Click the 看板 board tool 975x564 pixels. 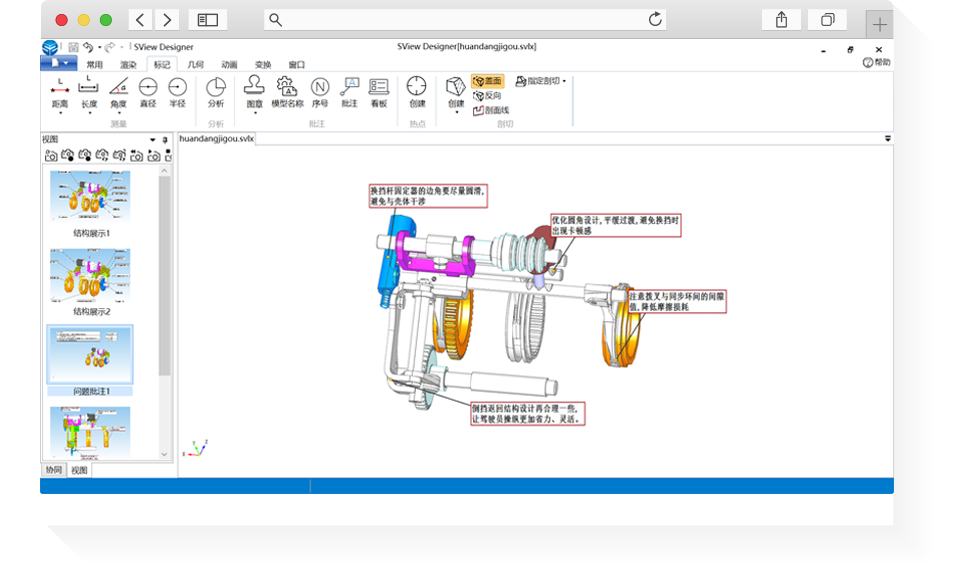379,92
